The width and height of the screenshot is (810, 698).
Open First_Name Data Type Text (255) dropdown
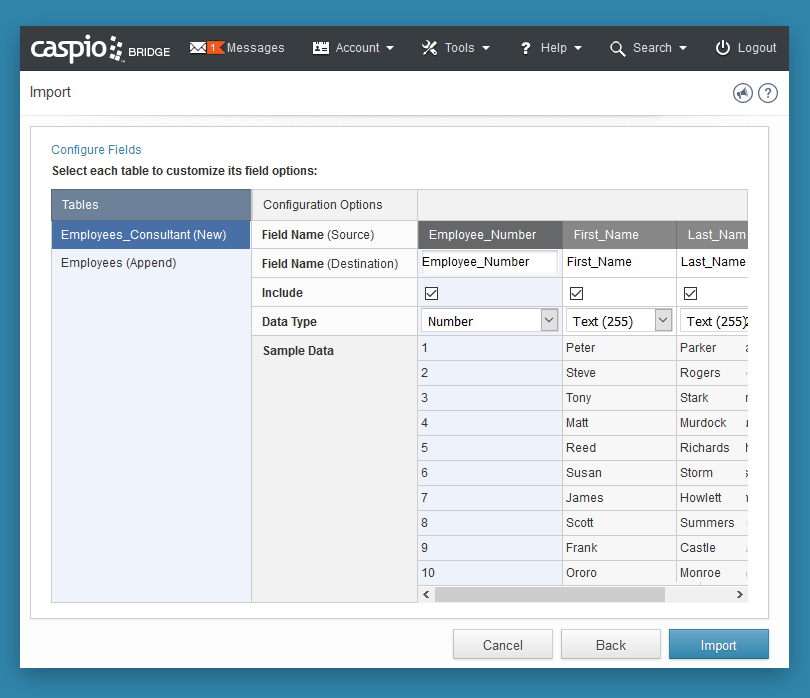619,321
